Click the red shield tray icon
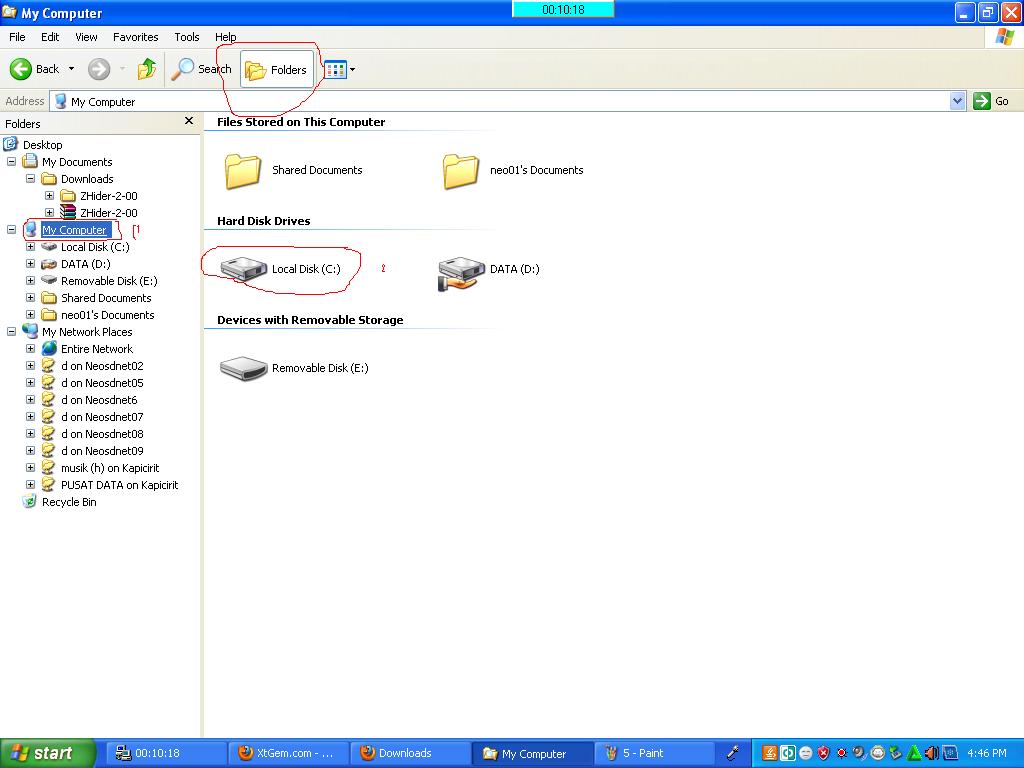Screen dimensions: 1024x768 coord(824,753)
